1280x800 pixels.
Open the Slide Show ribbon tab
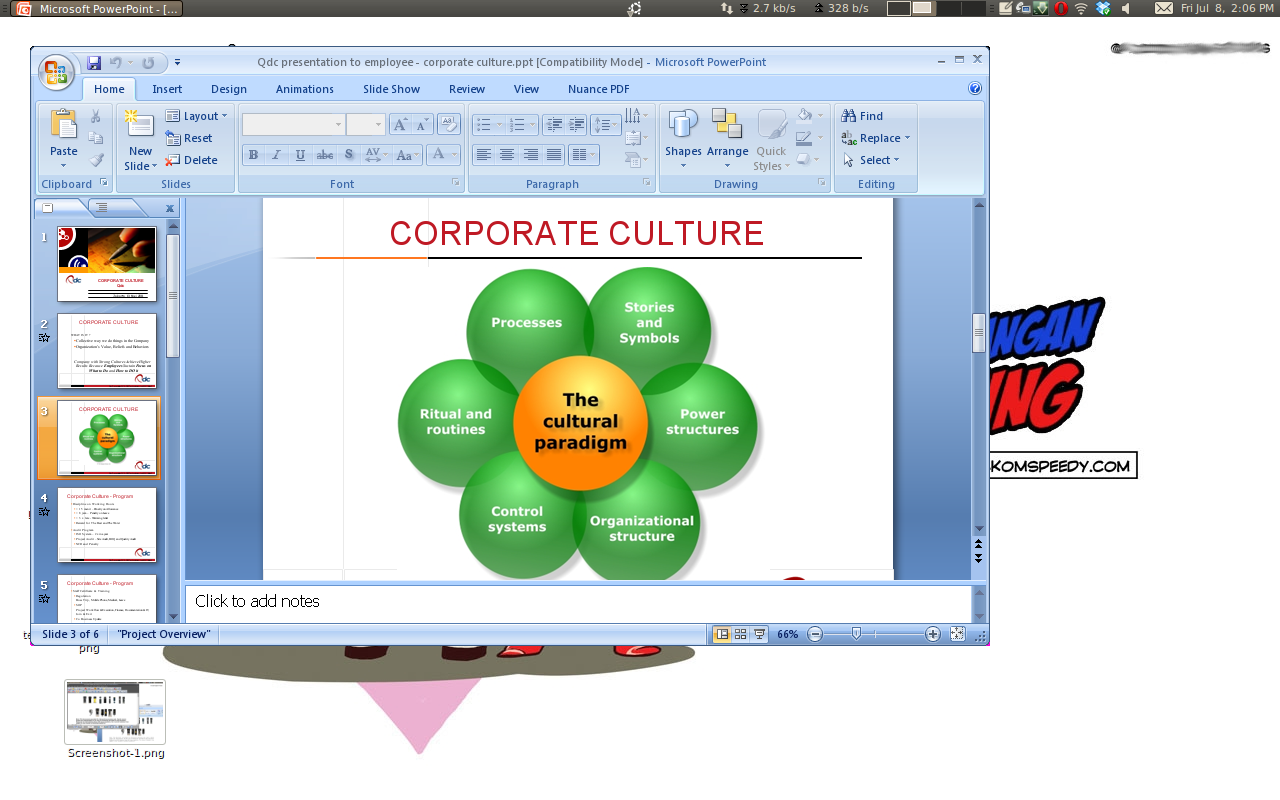pyautogui.click(x=391, y=89)
